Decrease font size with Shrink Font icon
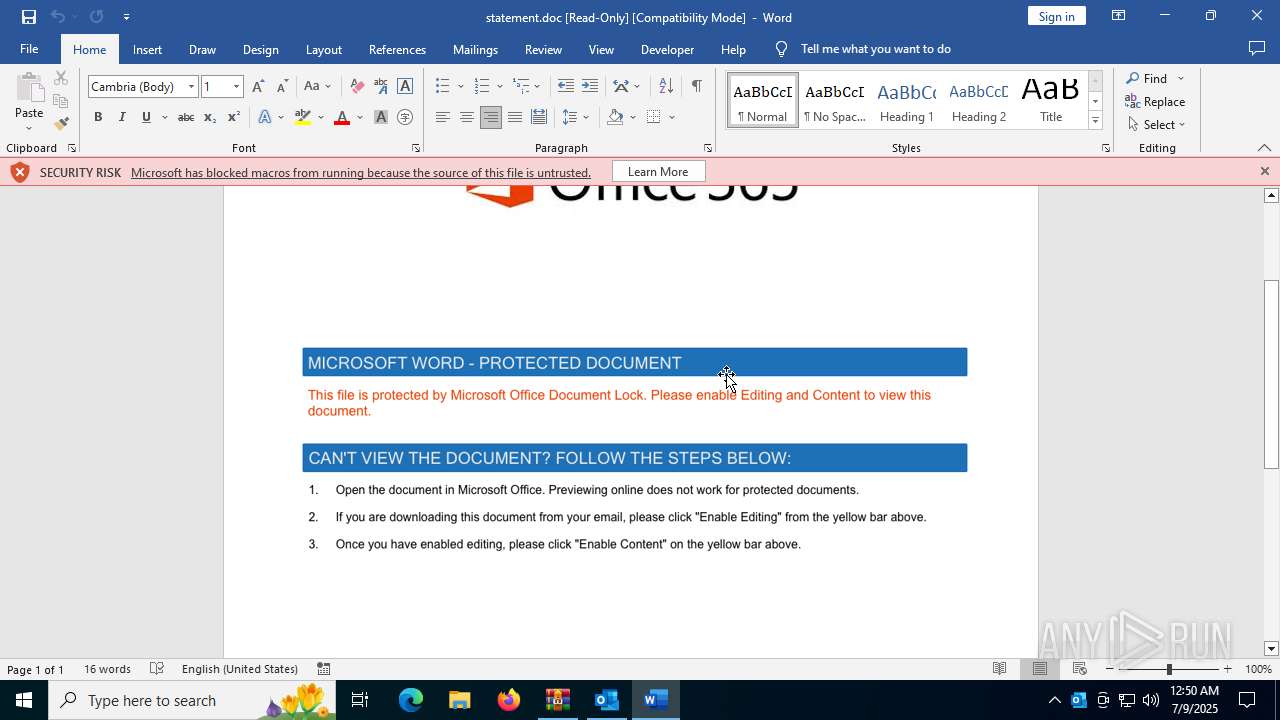The height and width of the screenshot is (720, 1280). pyautogui.click(x=282, y=86)
